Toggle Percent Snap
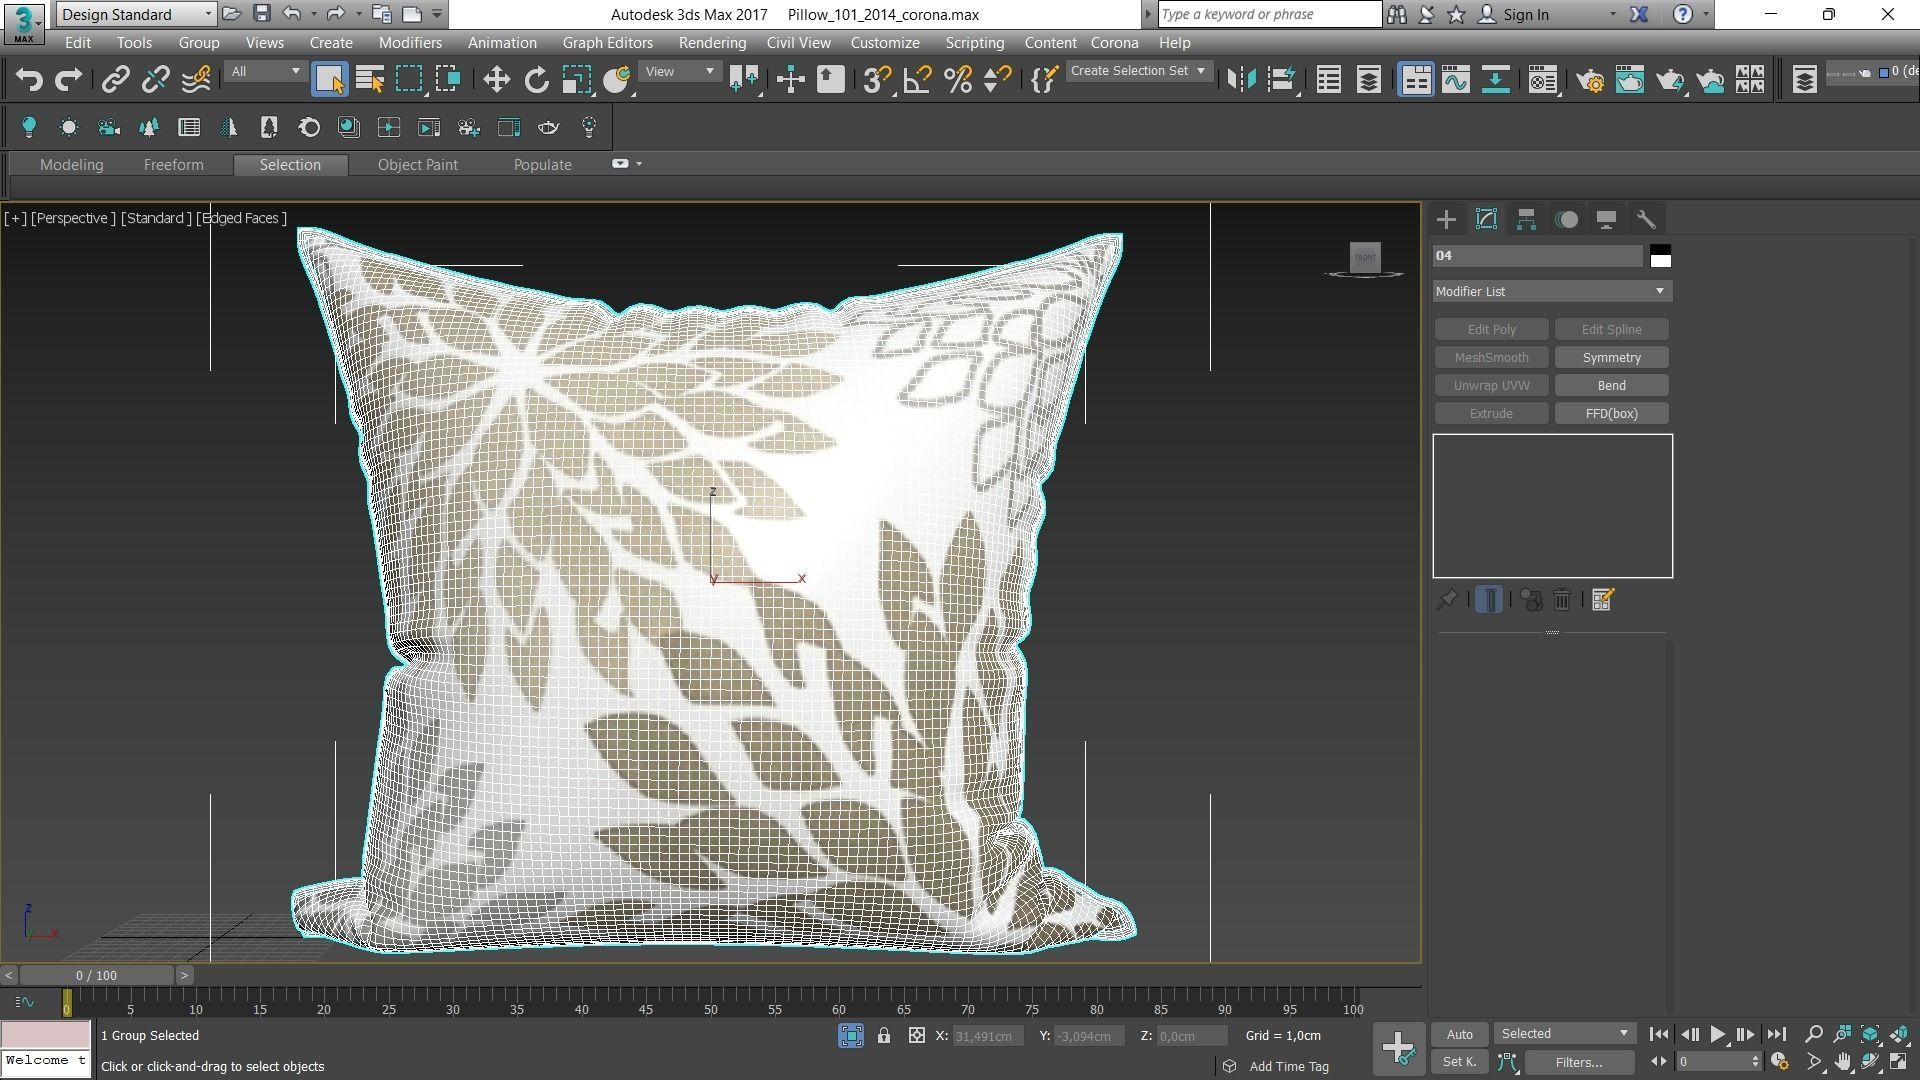The height and width of the screenshot is (1080, 1920). [x=957, y=80]
